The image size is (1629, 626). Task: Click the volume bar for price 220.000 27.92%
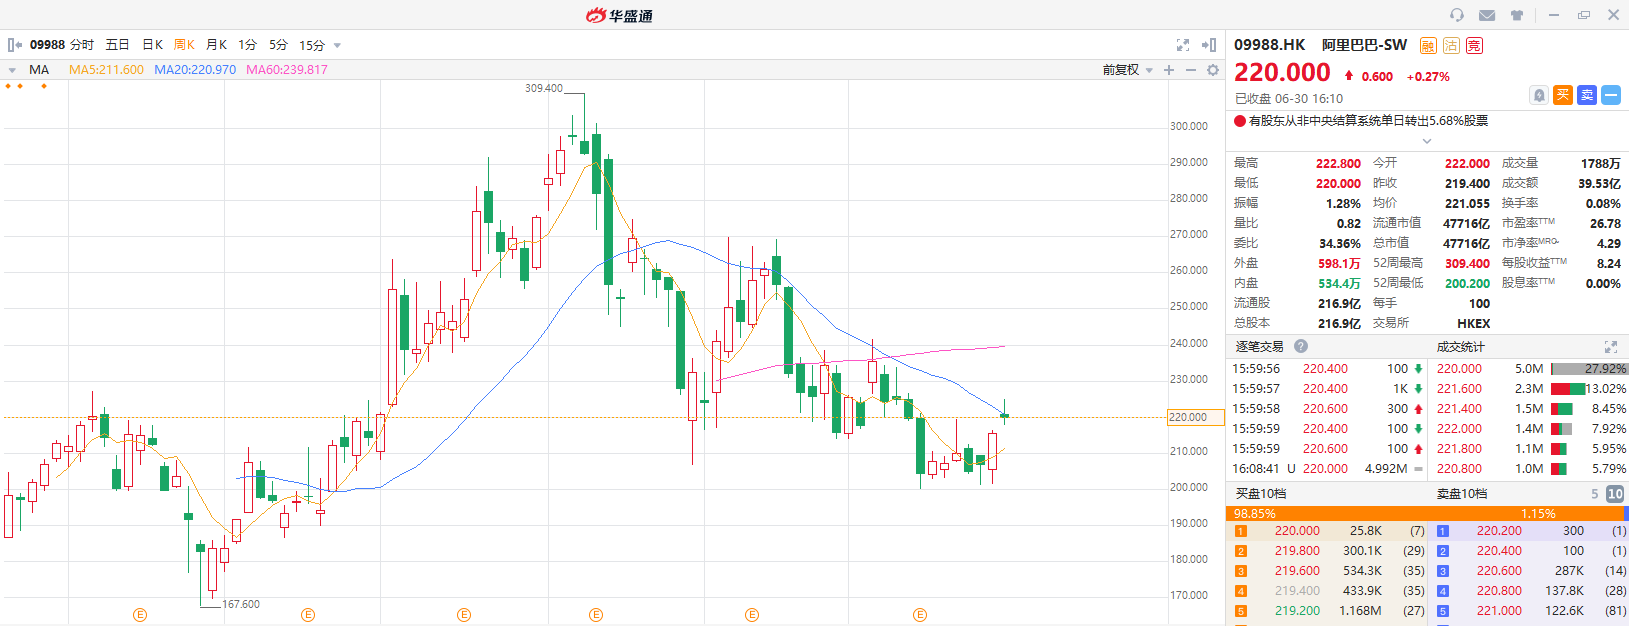(x=1588, y=369)
